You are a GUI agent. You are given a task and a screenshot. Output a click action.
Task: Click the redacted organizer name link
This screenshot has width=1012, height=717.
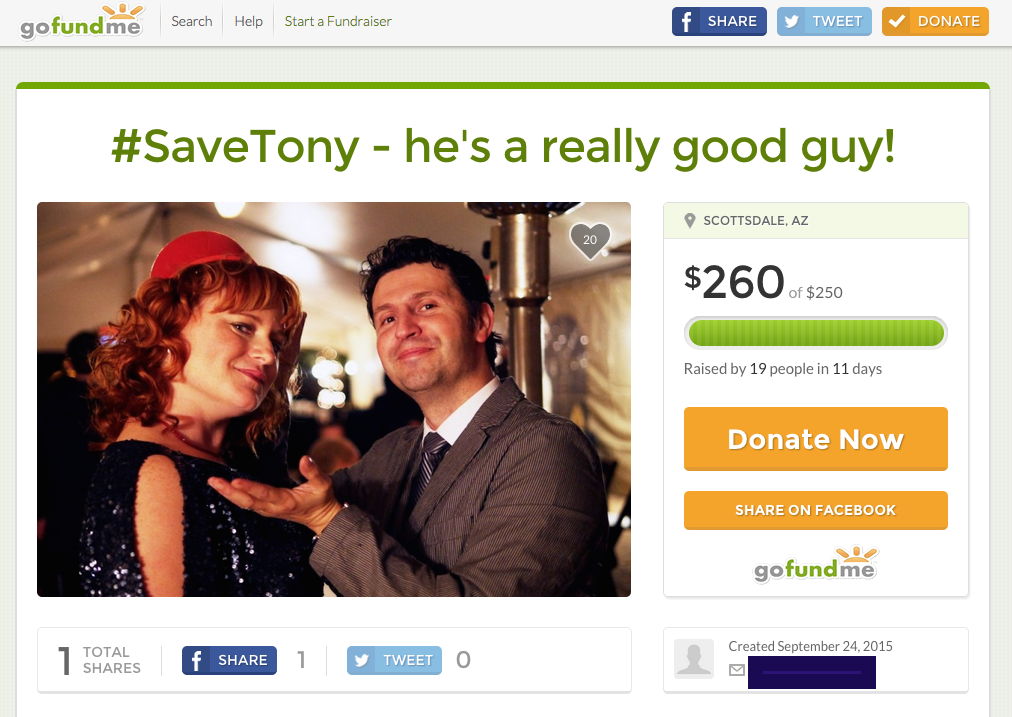coord(812,672)
